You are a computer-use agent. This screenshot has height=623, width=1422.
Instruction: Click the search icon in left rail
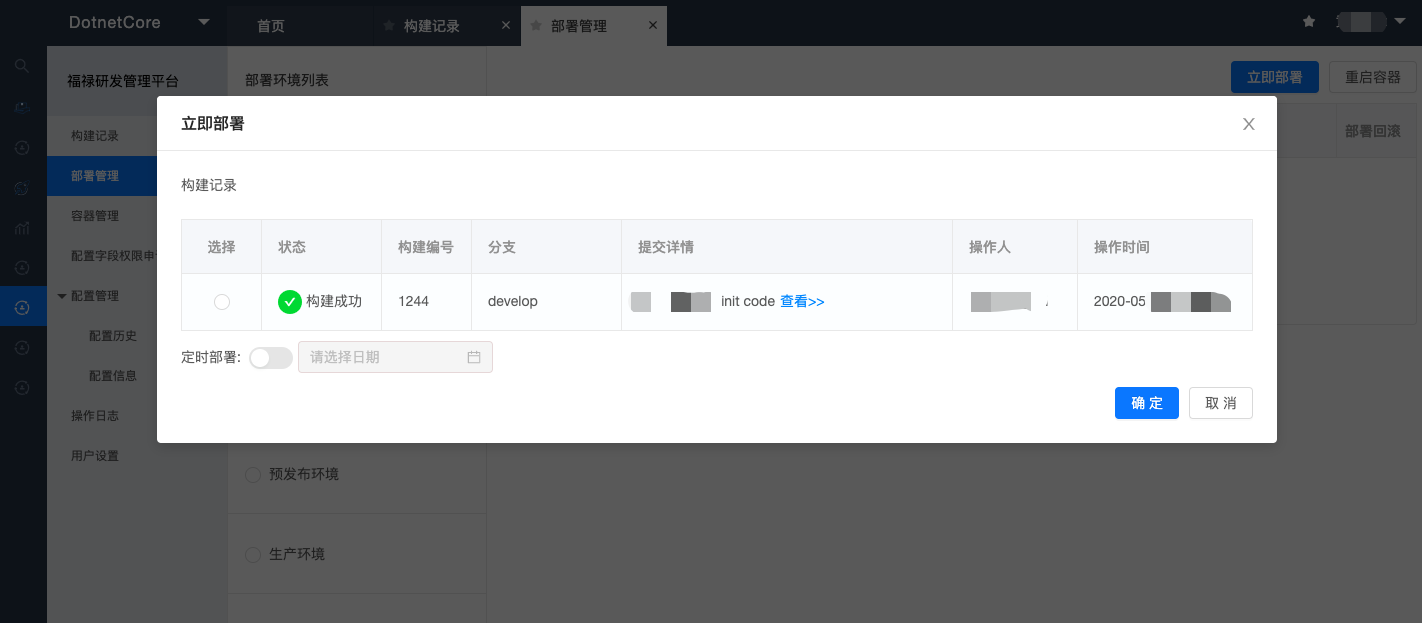tap(22, 66)
